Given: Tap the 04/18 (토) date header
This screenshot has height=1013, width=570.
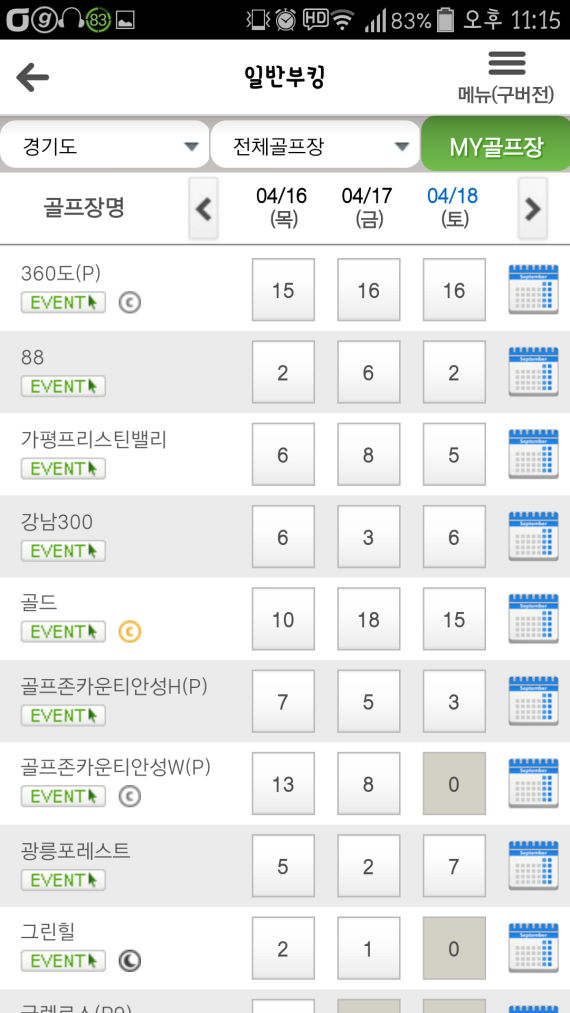Looking at the screenshot, I should (453, 208).
